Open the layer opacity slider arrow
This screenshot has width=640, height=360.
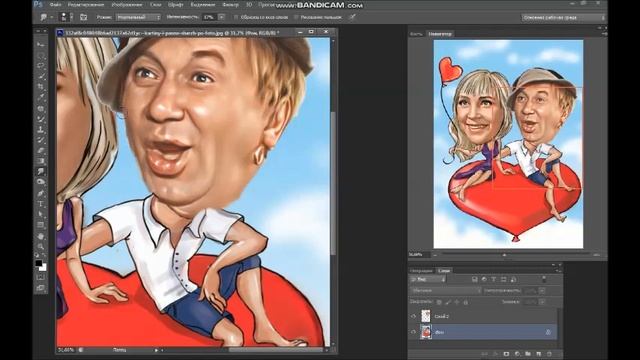coord(542,291)
